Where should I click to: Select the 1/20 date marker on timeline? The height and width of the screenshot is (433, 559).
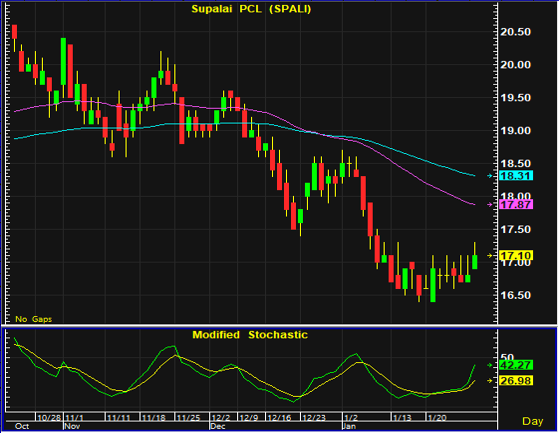click(437, 418)
